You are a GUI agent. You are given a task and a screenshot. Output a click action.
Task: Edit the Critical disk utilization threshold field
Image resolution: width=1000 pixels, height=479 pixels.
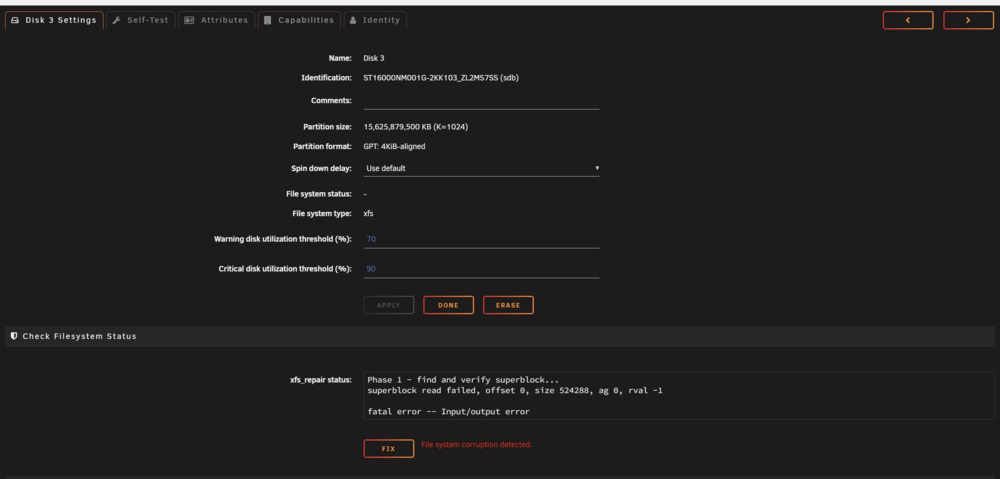click(x=482, y=269)
